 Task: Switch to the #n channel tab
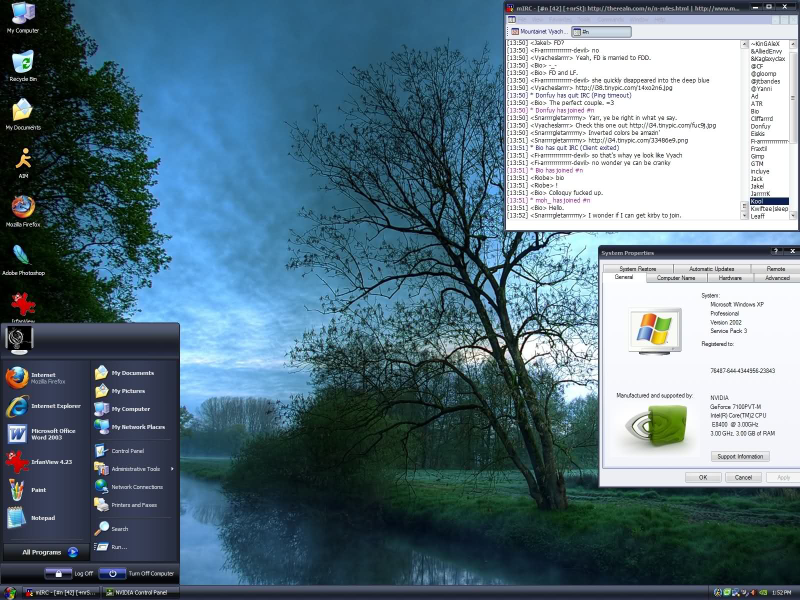pyautogui.click(x=601, y=32)
